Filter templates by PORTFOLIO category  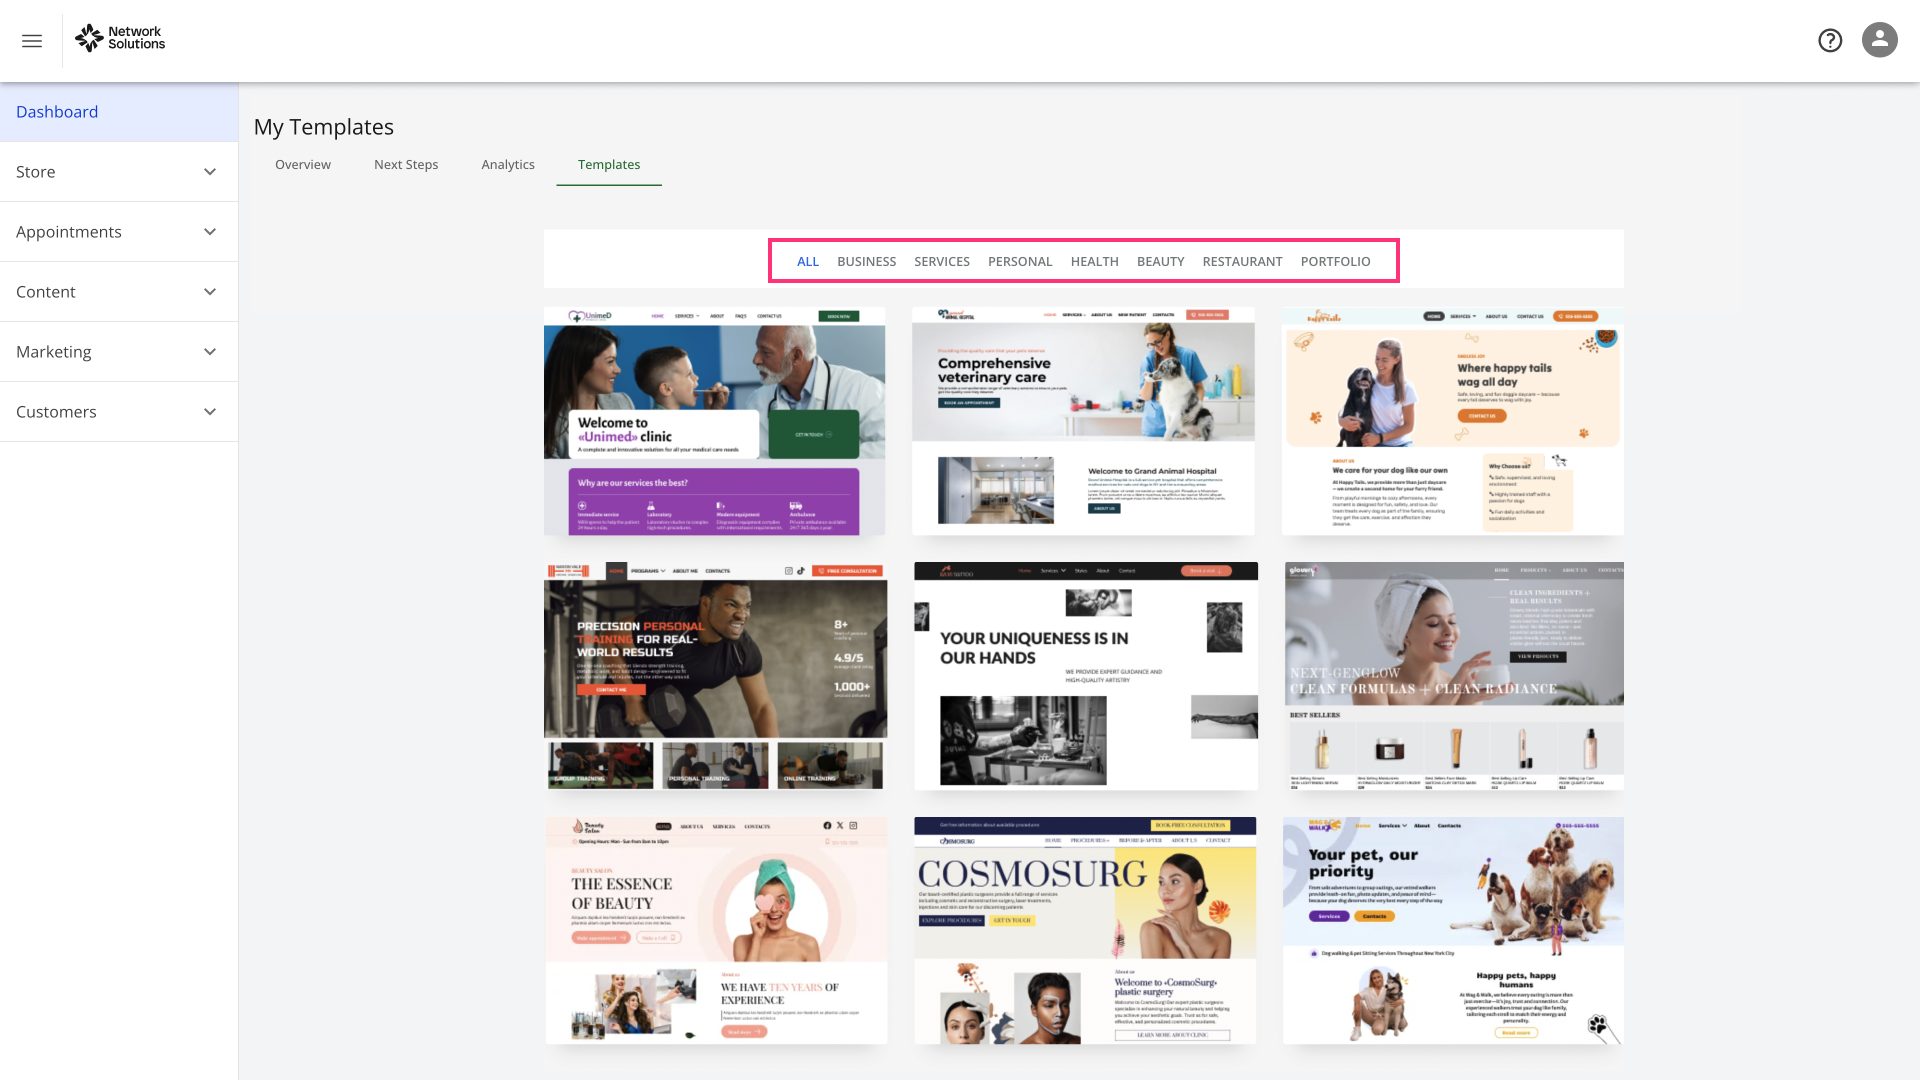[x=1335, y=262]
